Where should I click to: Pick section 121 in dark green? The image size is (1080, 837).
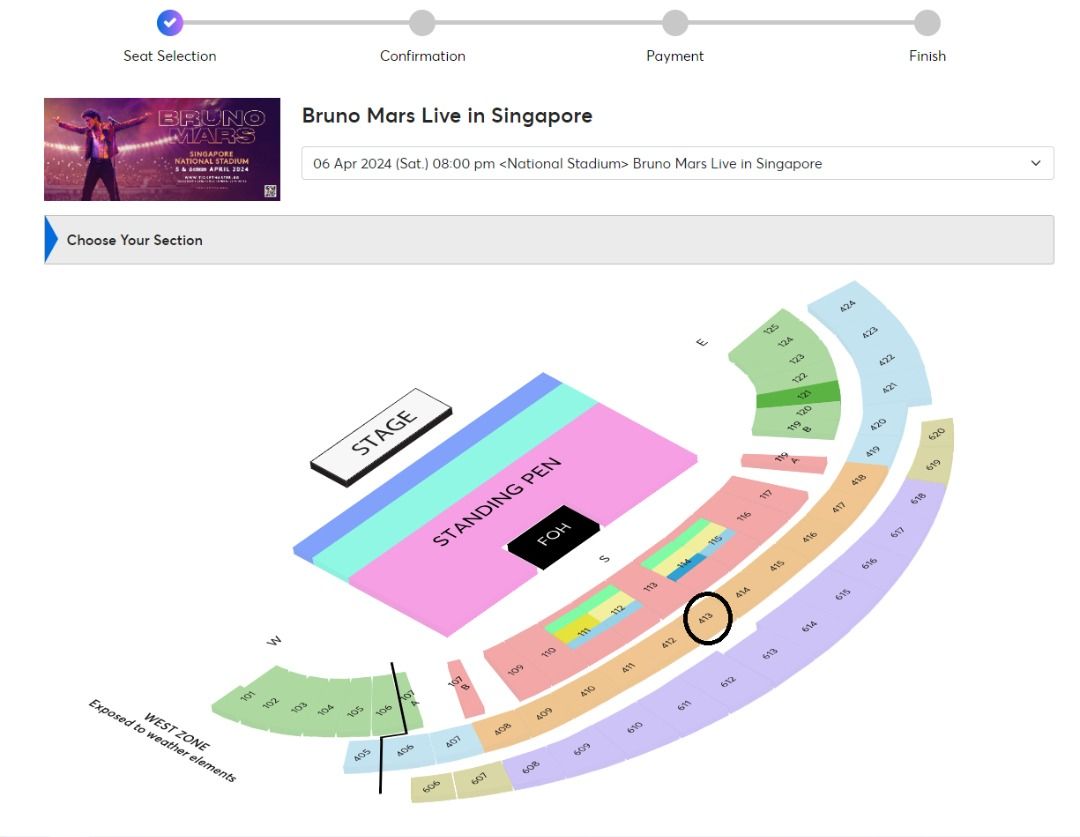click(797, 396)
